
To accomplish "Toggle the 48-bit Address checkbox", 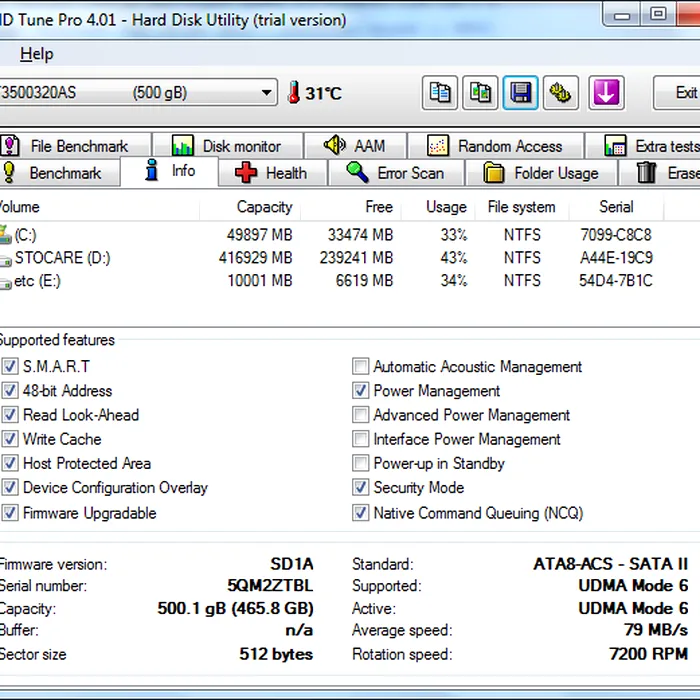I will tap(10, 391).
